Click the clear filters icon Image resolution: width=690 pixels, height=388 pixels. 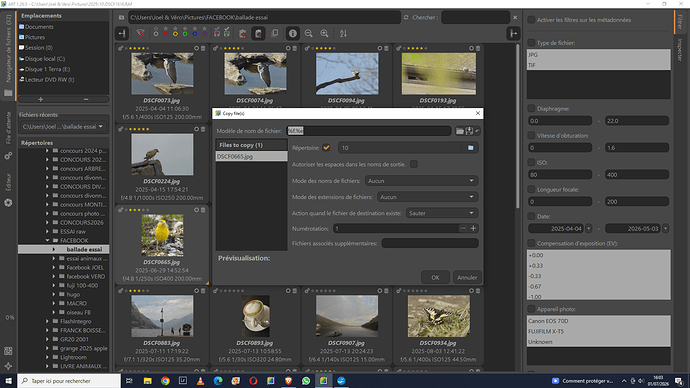pos(140,33)
